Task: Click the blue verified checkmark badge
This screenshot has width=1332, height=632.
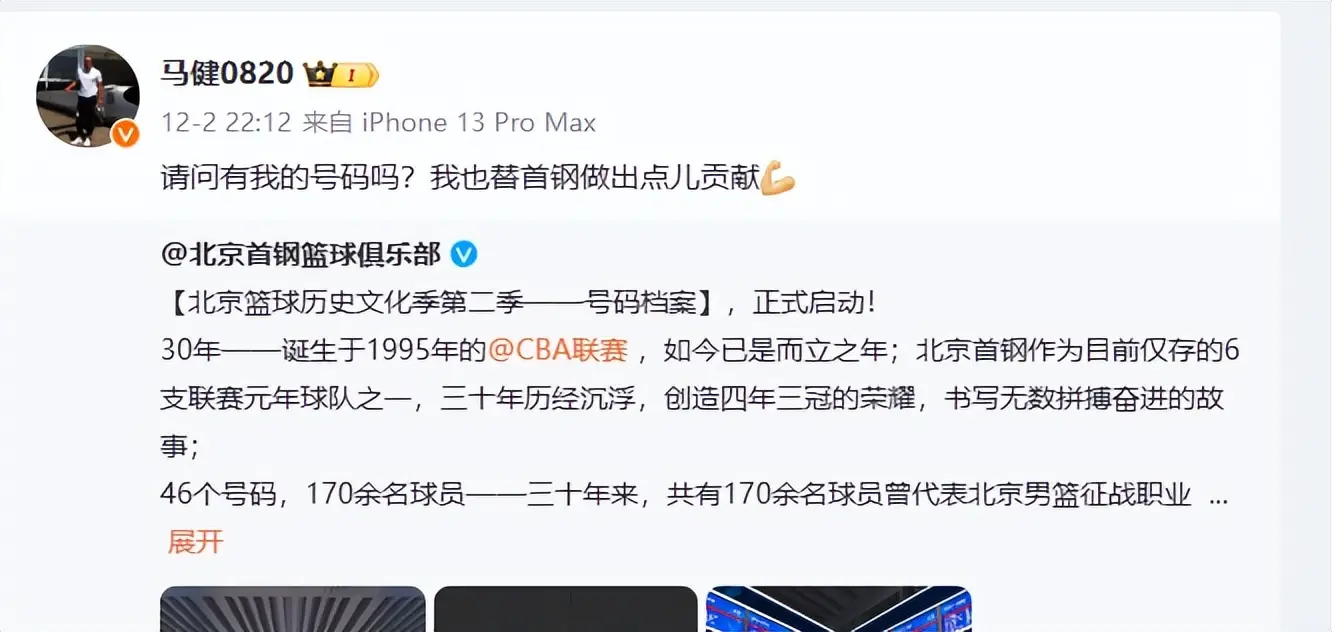Action: pyautogui.click(x=463, y=254)
